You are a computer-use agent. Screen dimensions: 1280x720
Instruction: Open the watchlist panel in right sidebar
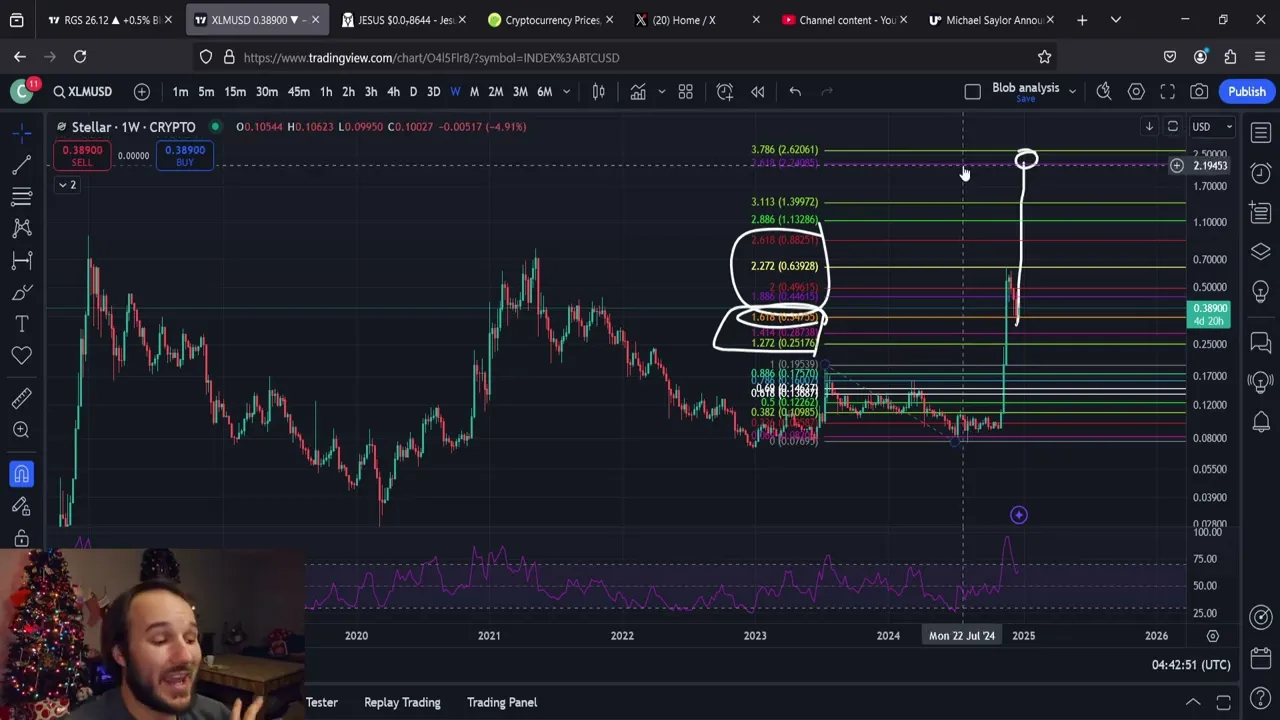coord(1261,133)
